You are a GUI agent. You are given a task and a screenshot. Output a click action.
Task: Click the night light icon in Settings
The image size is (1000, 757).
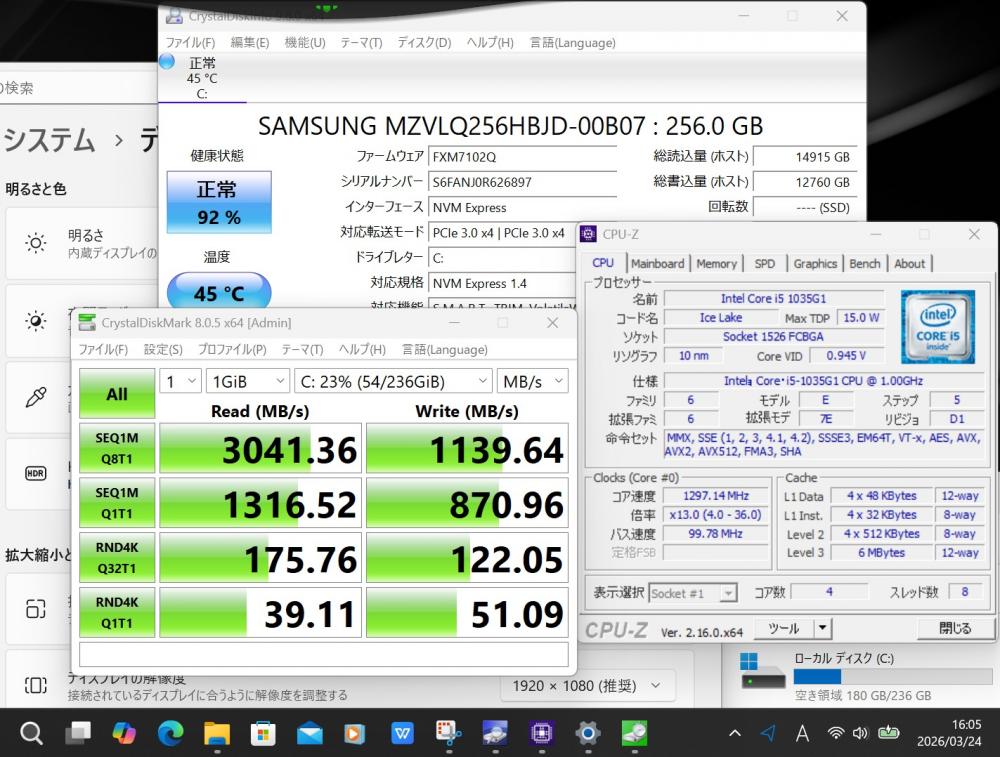(36, 320)
